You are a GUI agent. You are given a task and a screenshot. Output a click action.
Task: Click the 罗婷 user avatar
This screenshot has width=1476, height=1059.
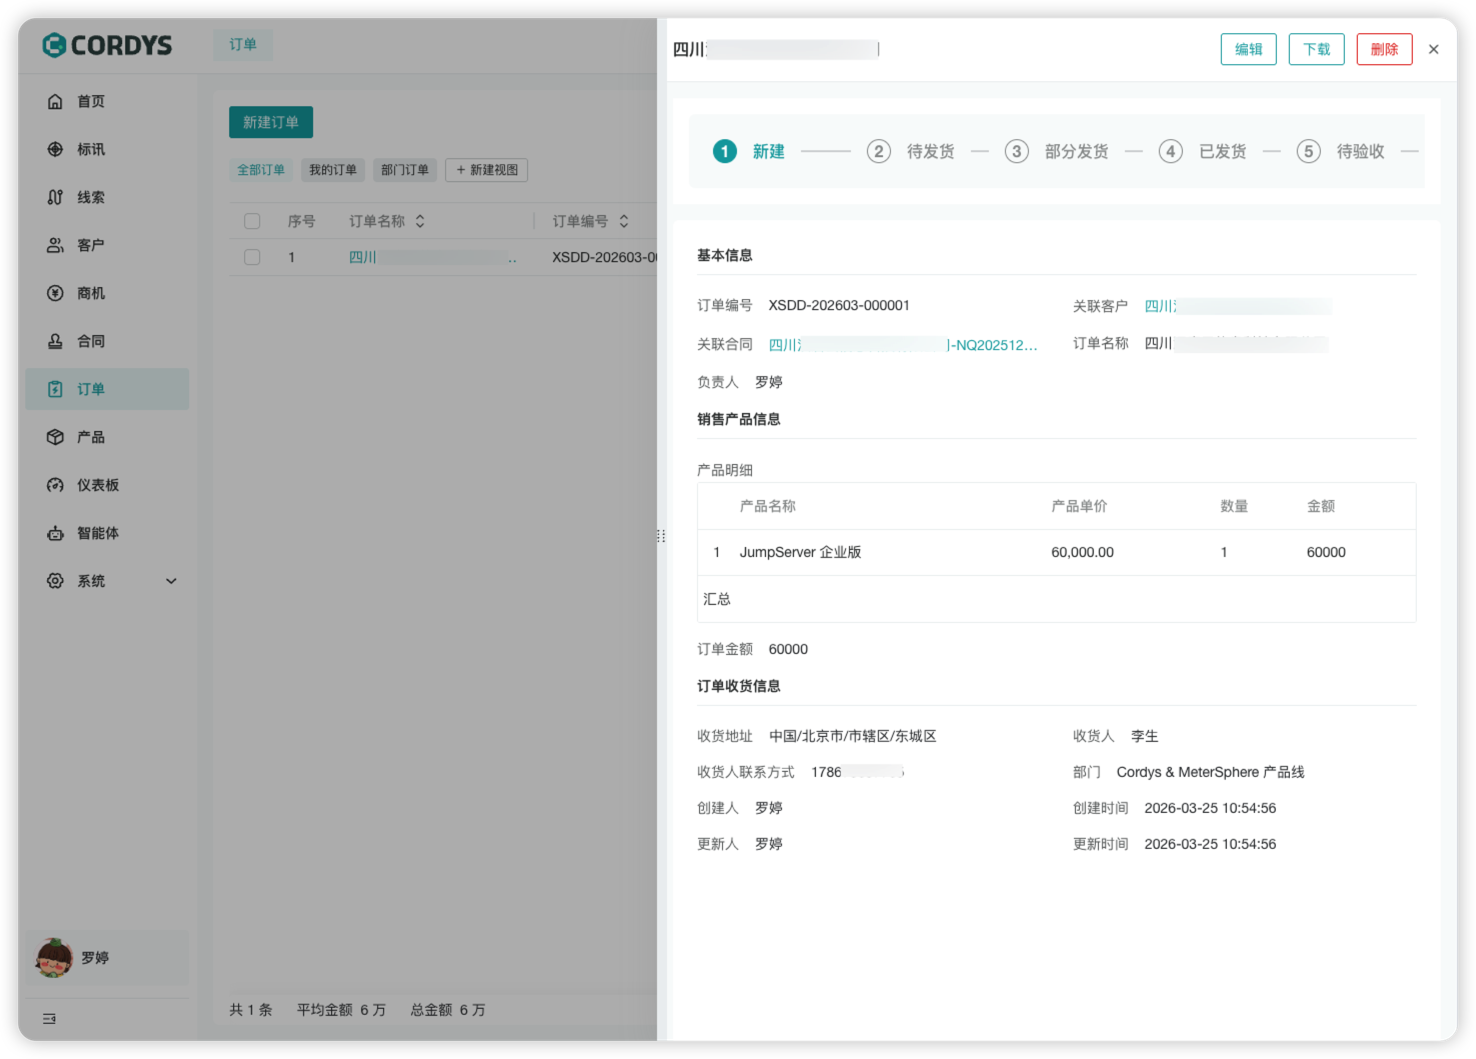coord(53,957)
